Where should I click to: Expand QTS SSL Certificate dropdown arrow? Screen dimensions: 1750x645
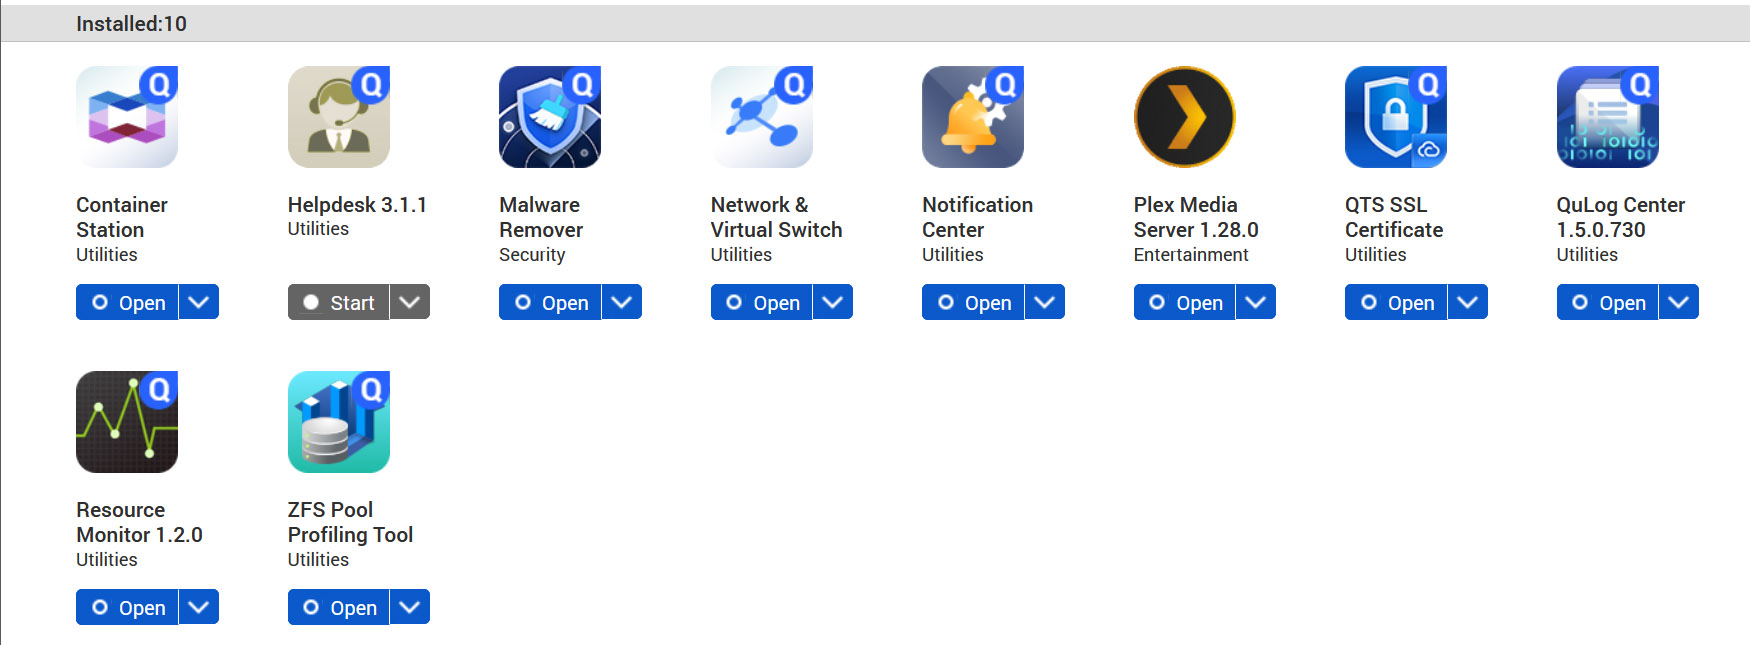click(1468, 302)
